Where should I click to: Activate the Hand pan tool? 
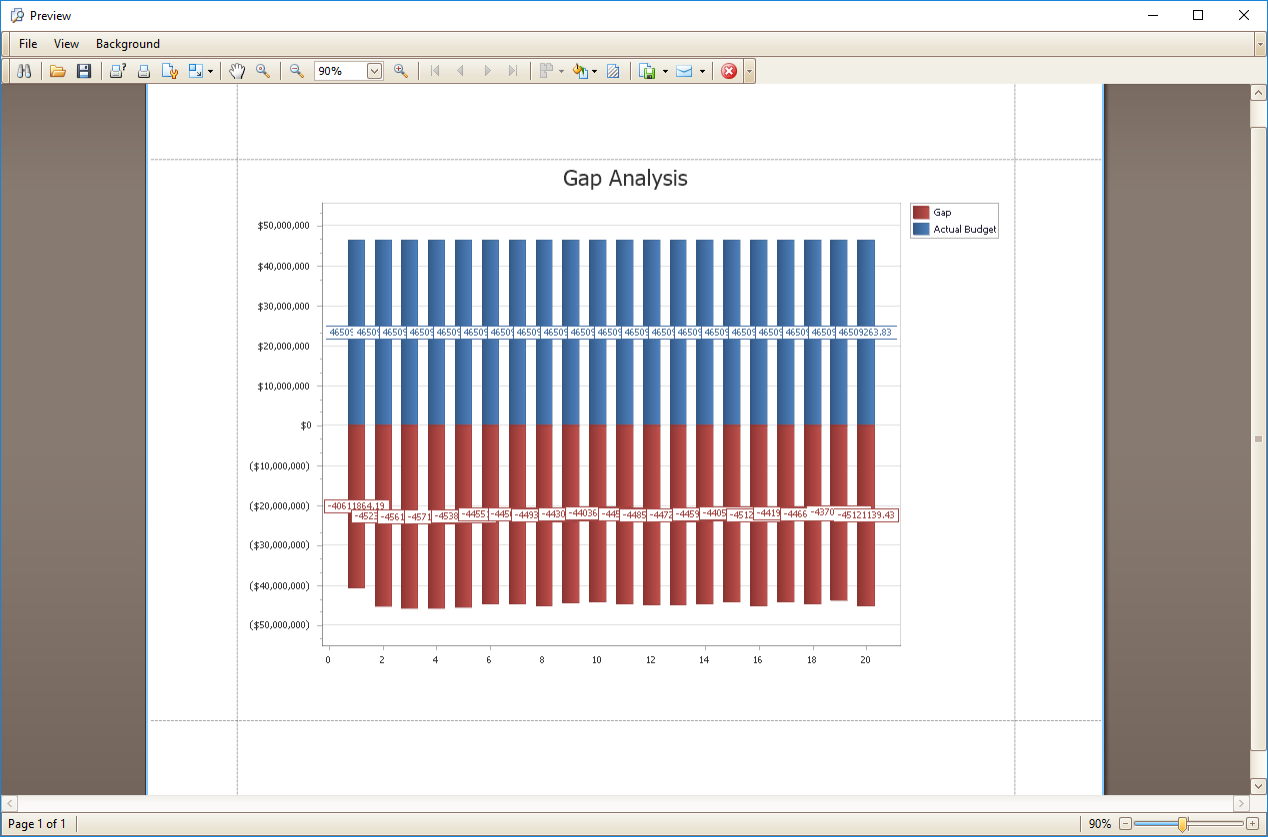click(x=237, y=71)
